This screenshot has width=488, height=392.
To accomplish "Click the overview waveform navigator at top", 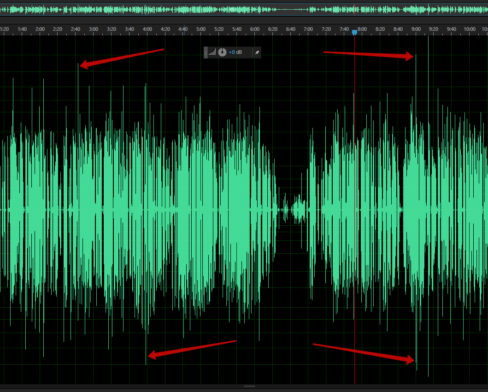I will (244, 10).
